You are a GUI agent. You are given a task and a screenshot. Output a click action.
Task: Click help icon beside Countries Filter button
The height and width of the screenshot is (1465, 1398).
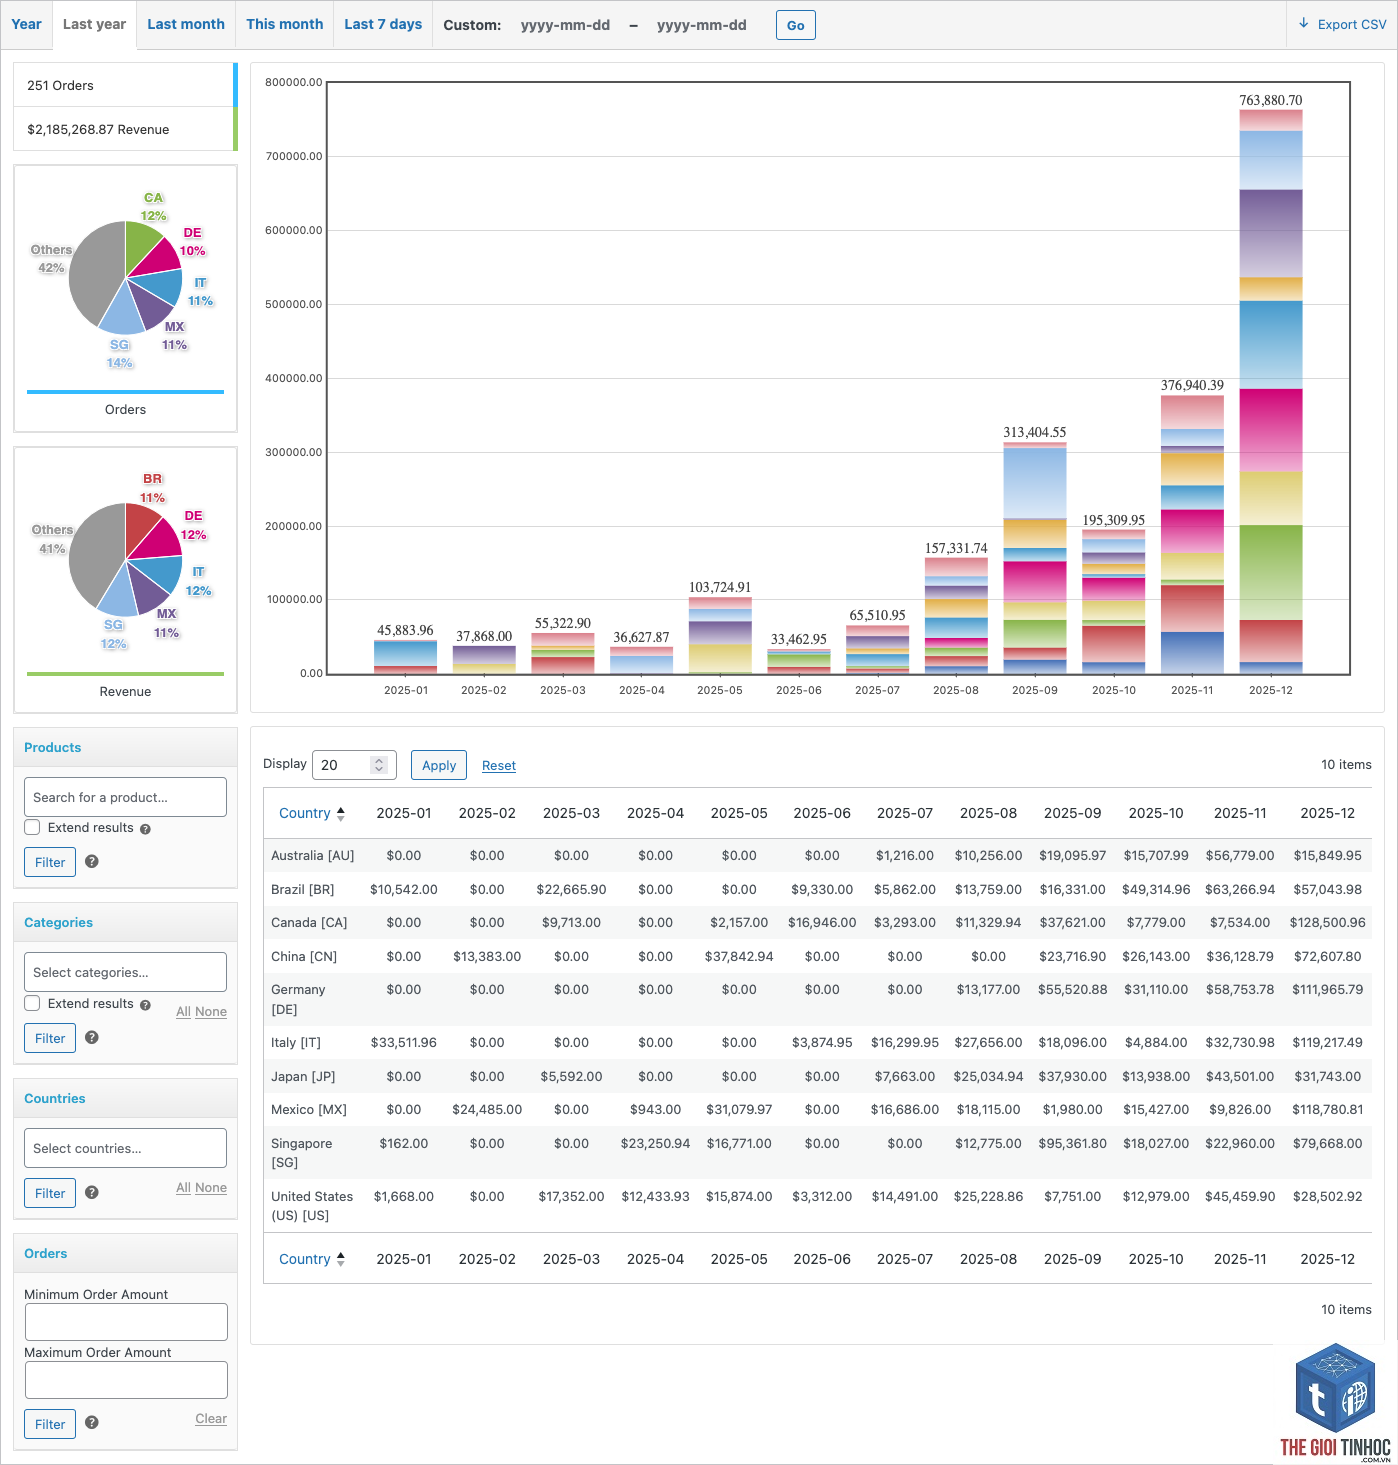tap(92, 1192)
